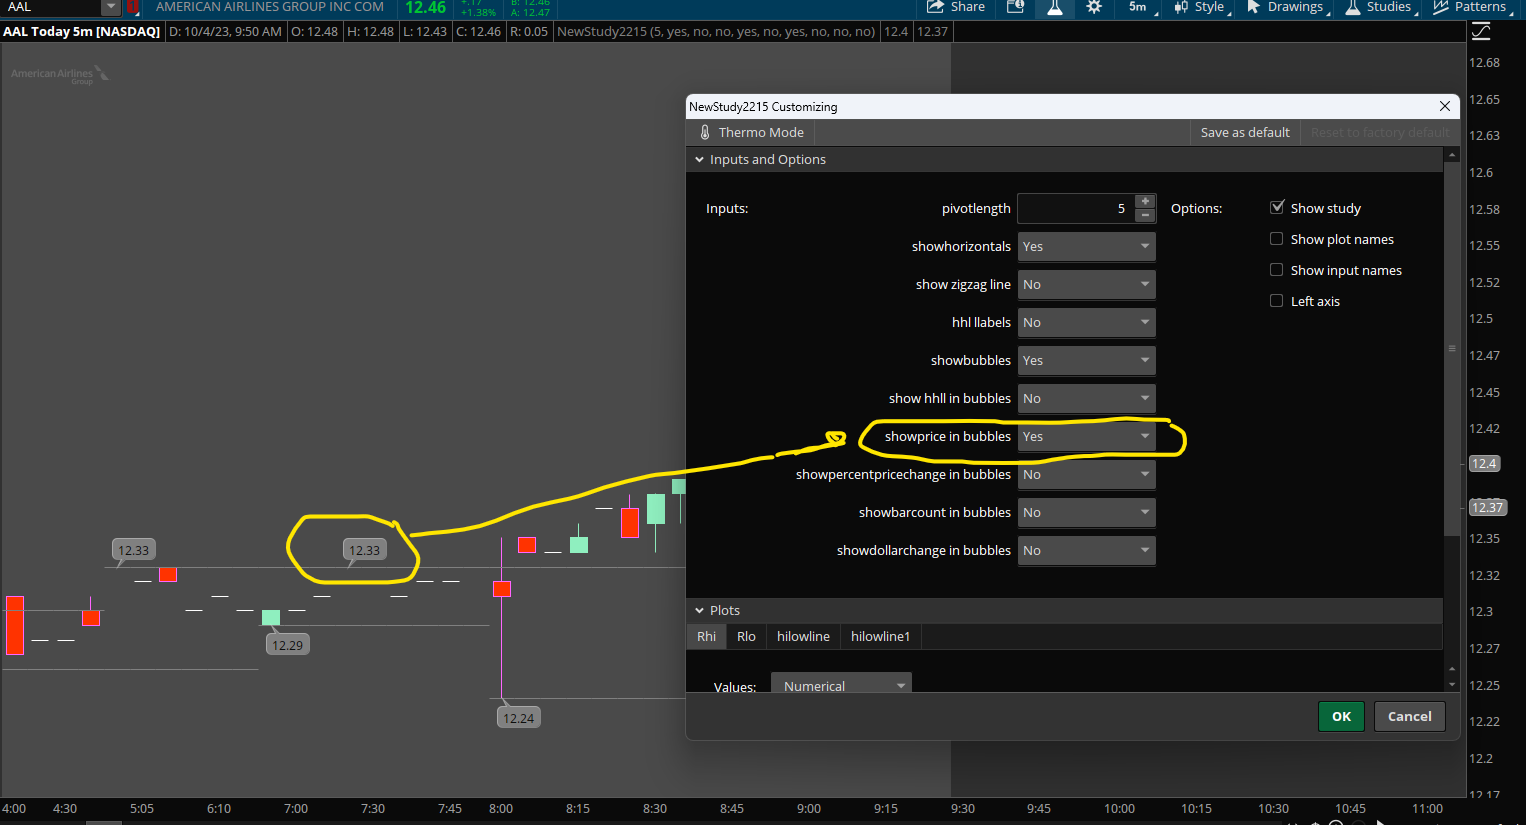Click the Thermo Mode thermometer icon
The image size is (1526, 825).
click(705, 132)
